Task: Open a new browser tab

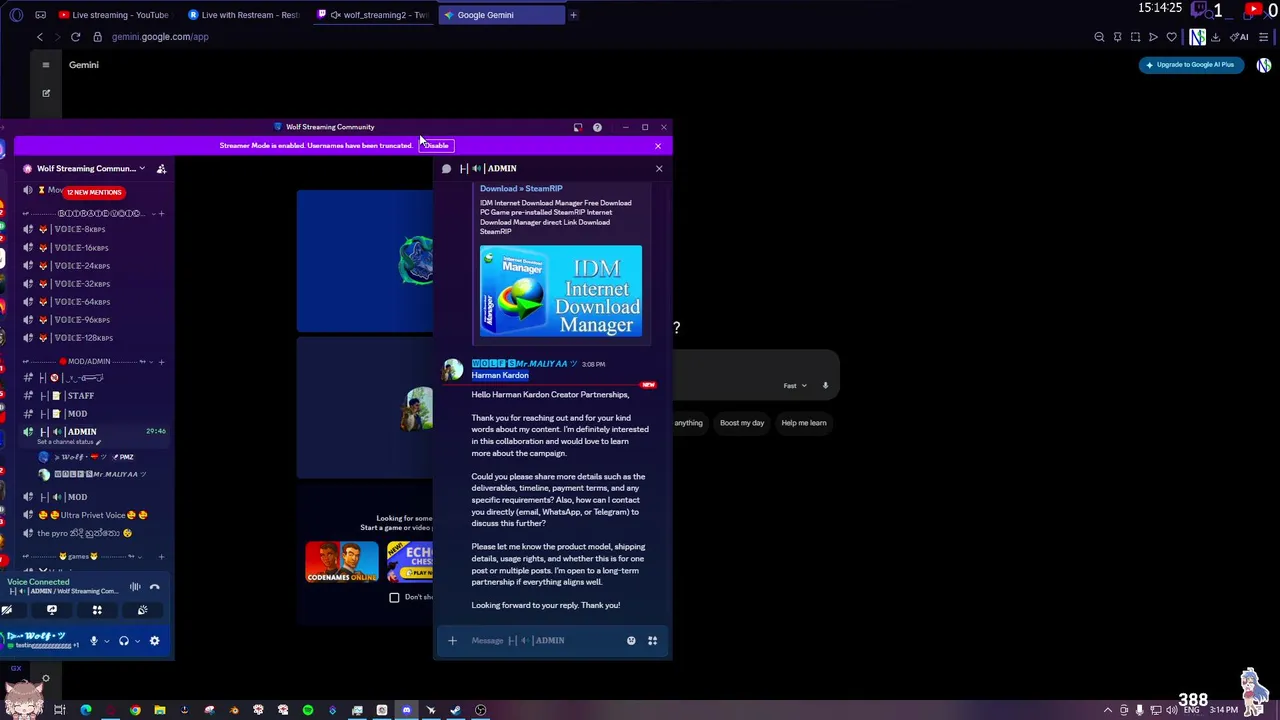Action: [573, 15]
